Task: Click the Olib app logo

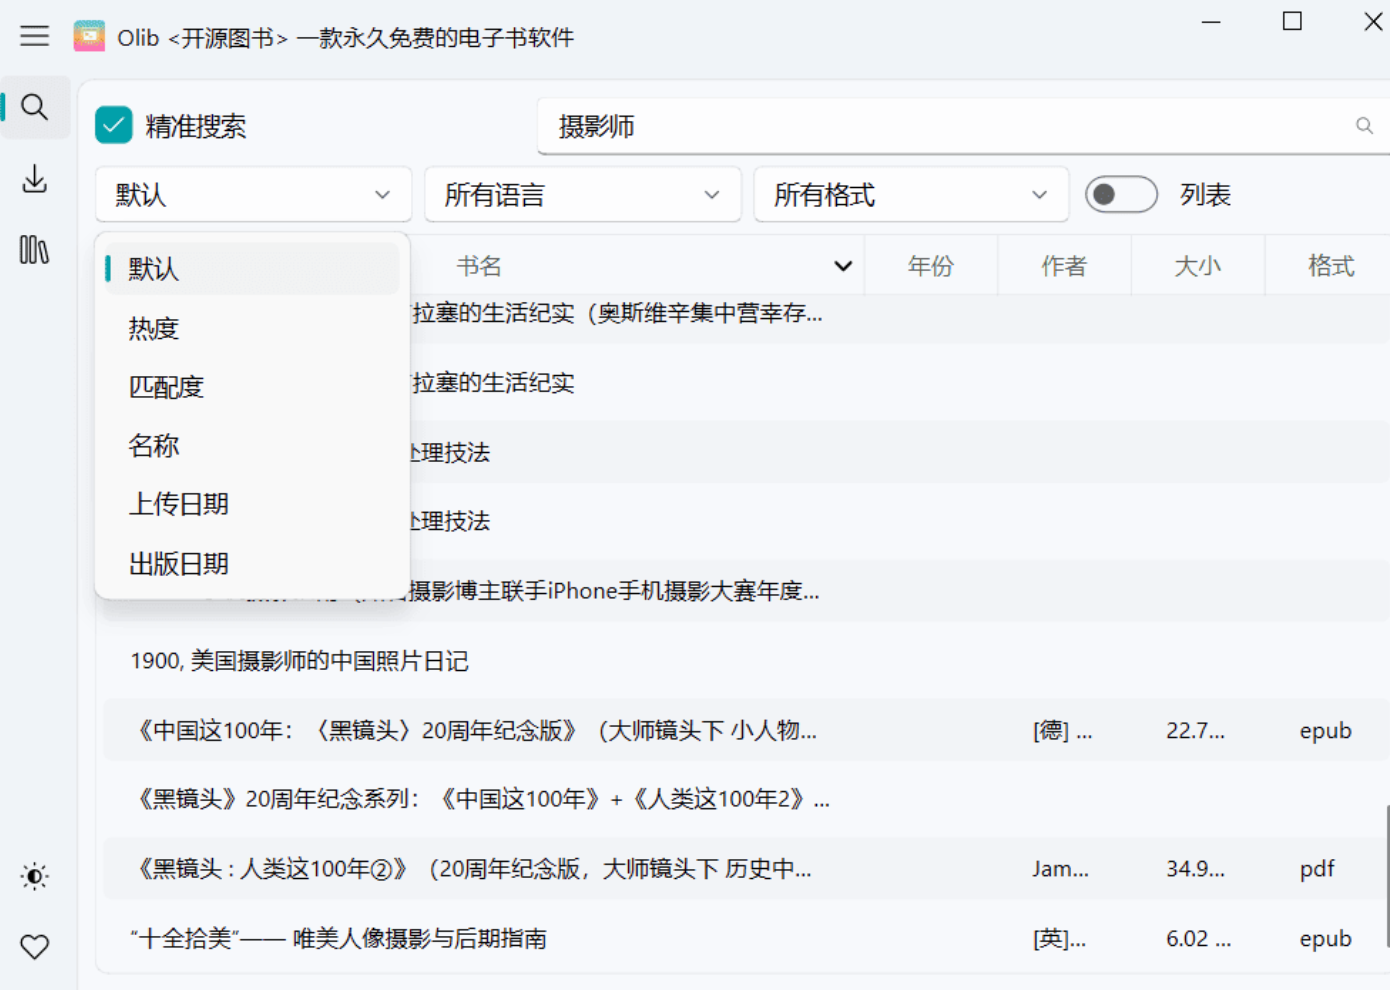Action: (x=90, y=35)
